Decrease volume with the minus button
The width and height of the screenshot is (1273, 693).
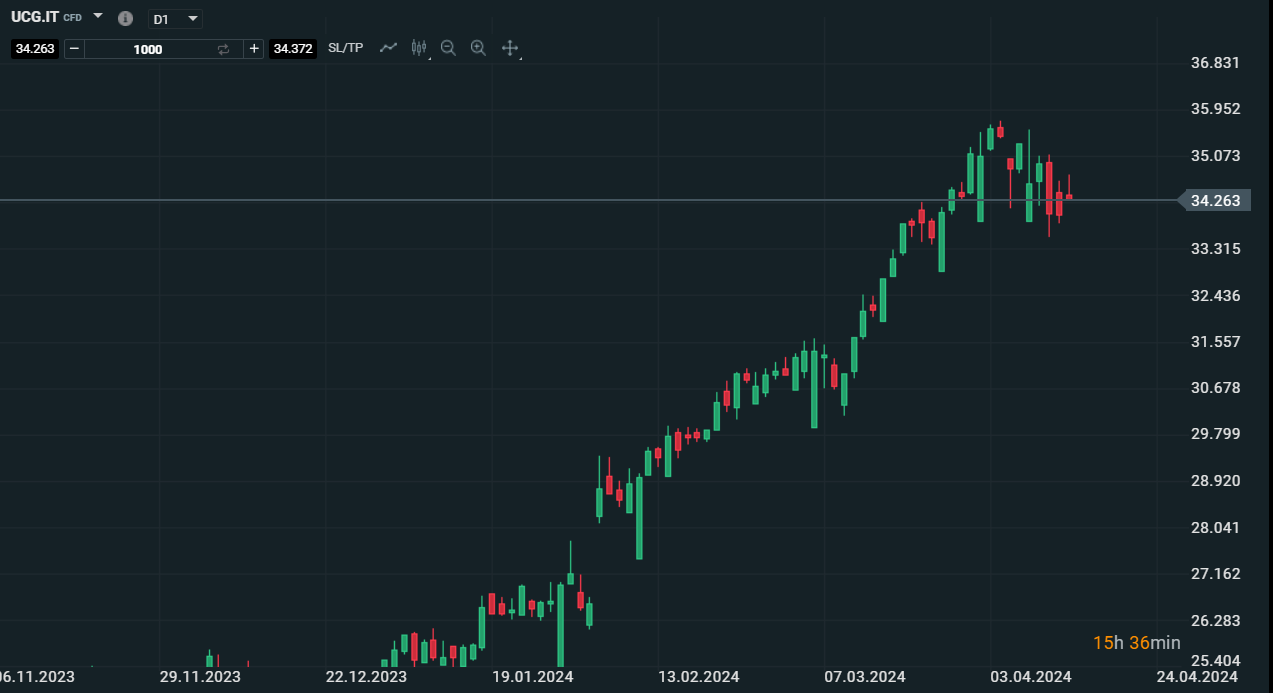pyautogui.click(x=74, y=48)
